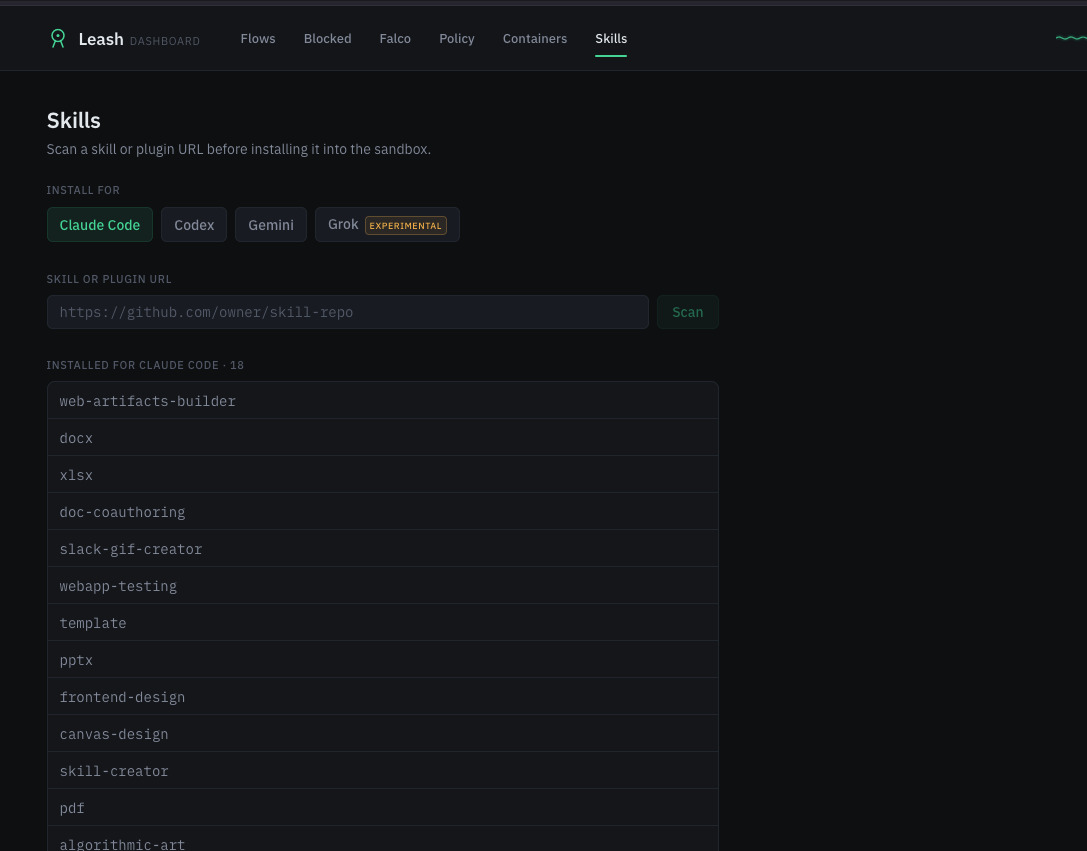Click the DASHBOARD label beside Leash
Screen dimensions: 1087x851
[x=165, y=42]
